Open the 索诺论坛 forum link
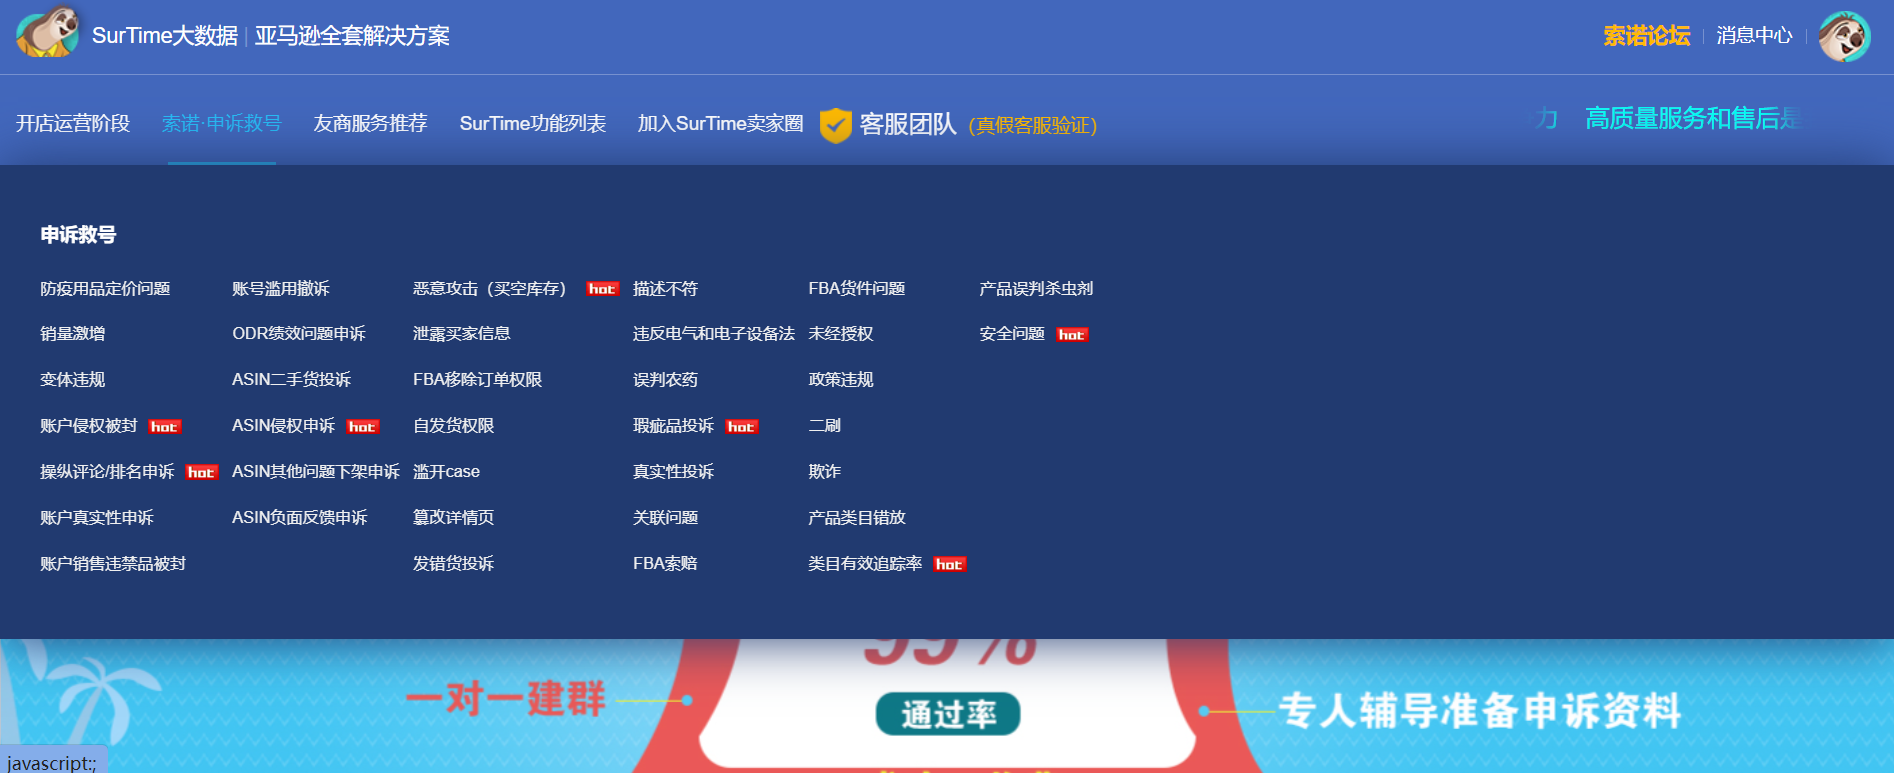 coord(1646,36)
